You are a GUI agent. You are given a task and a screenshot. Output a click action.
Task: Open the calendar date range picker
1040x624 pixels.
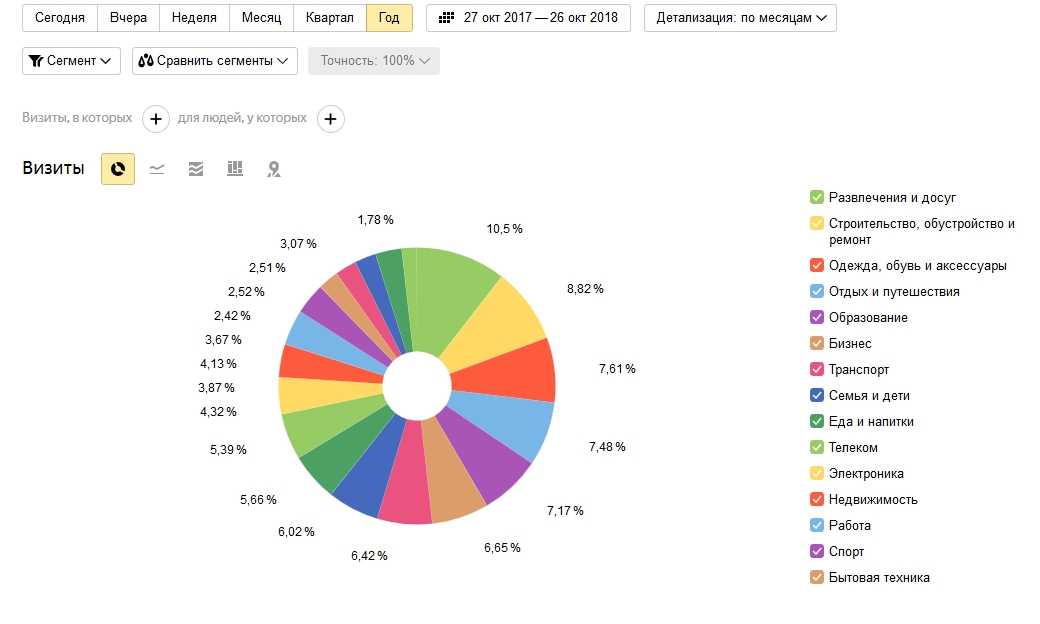[x=528, y=18]
